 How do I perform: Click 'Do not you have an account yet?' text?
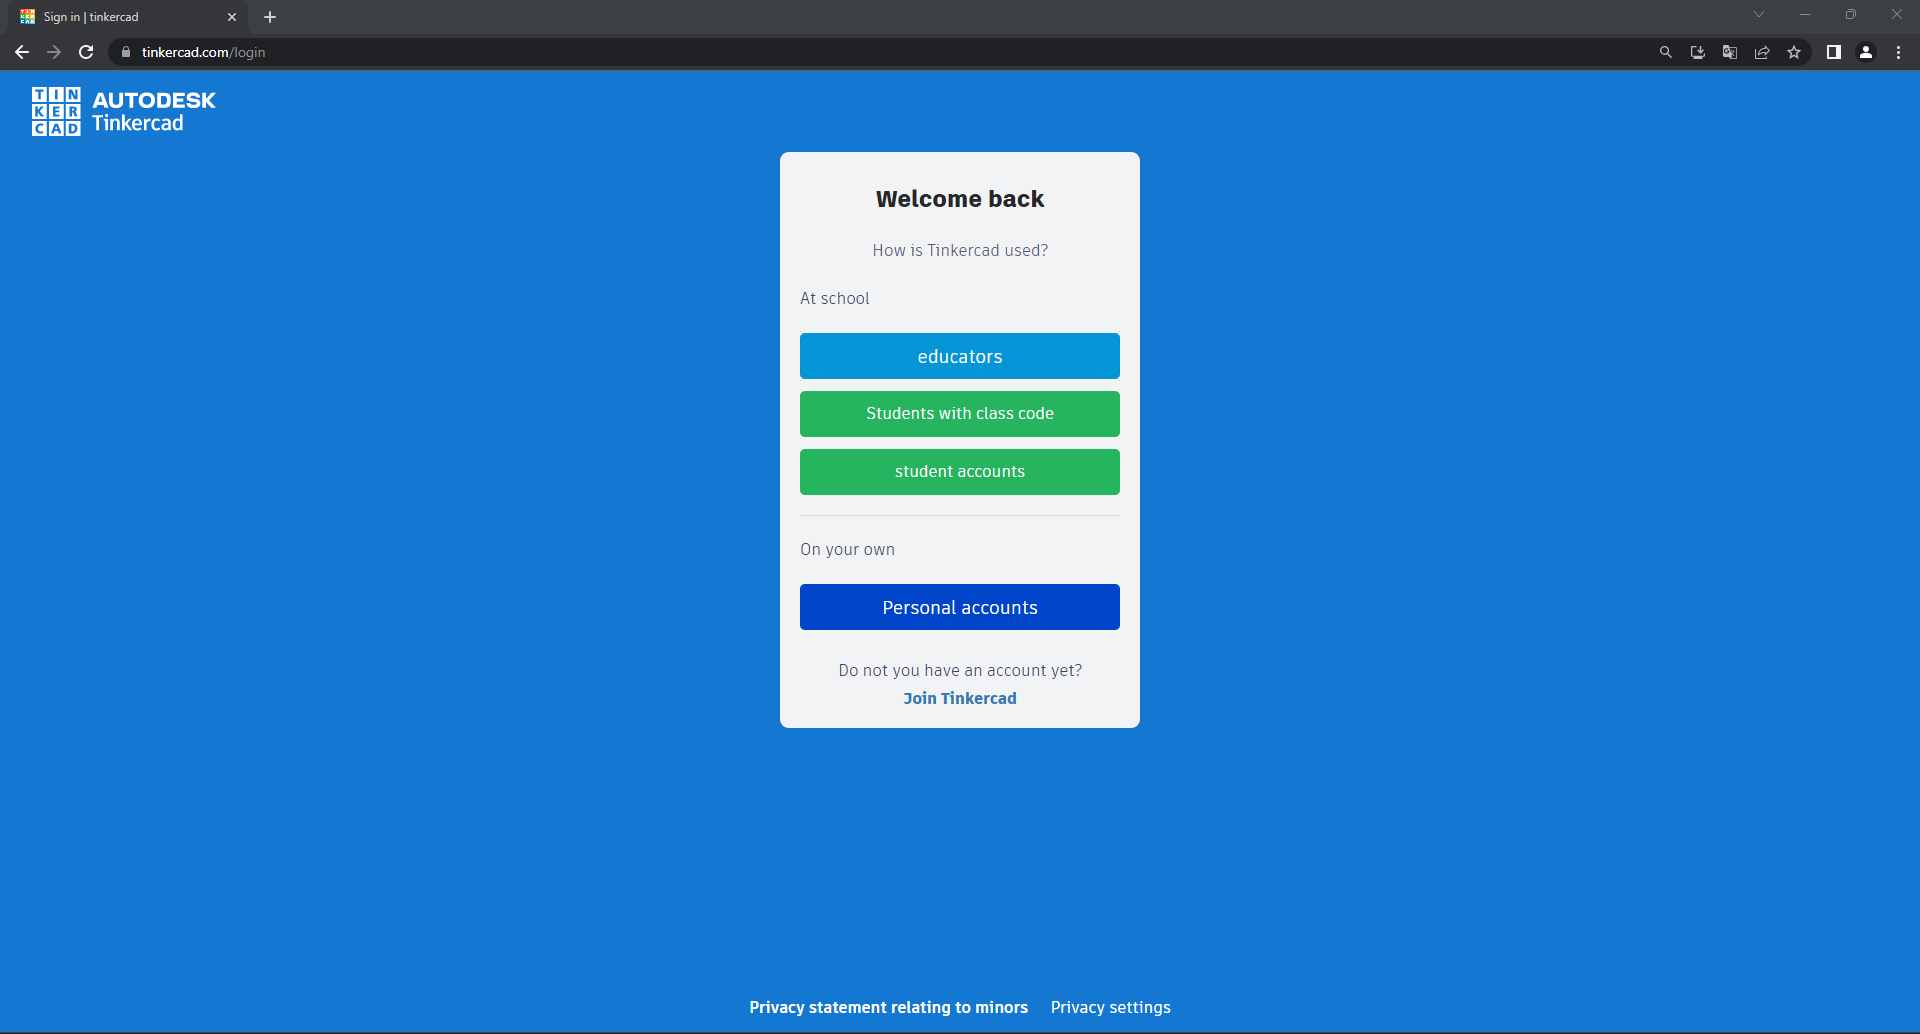[960, 670]
